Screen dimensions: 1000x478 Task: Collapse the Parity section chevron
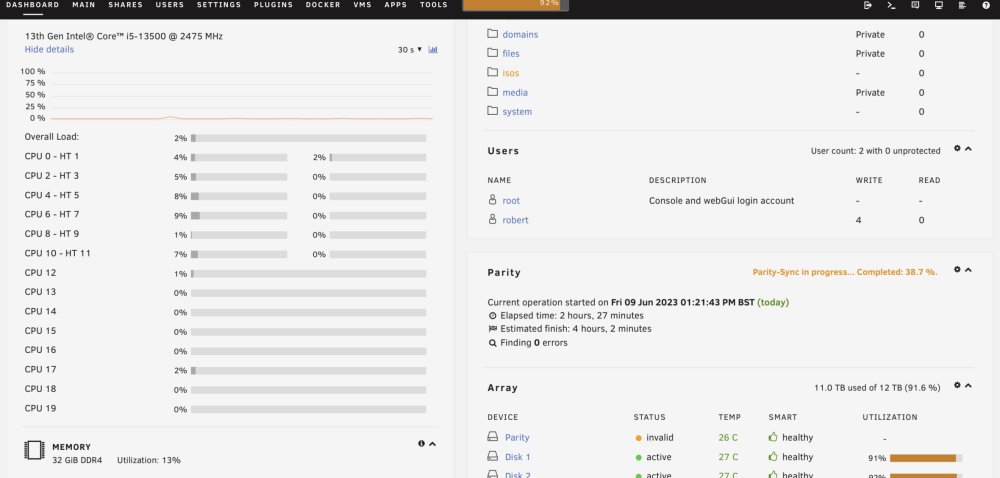968,270
